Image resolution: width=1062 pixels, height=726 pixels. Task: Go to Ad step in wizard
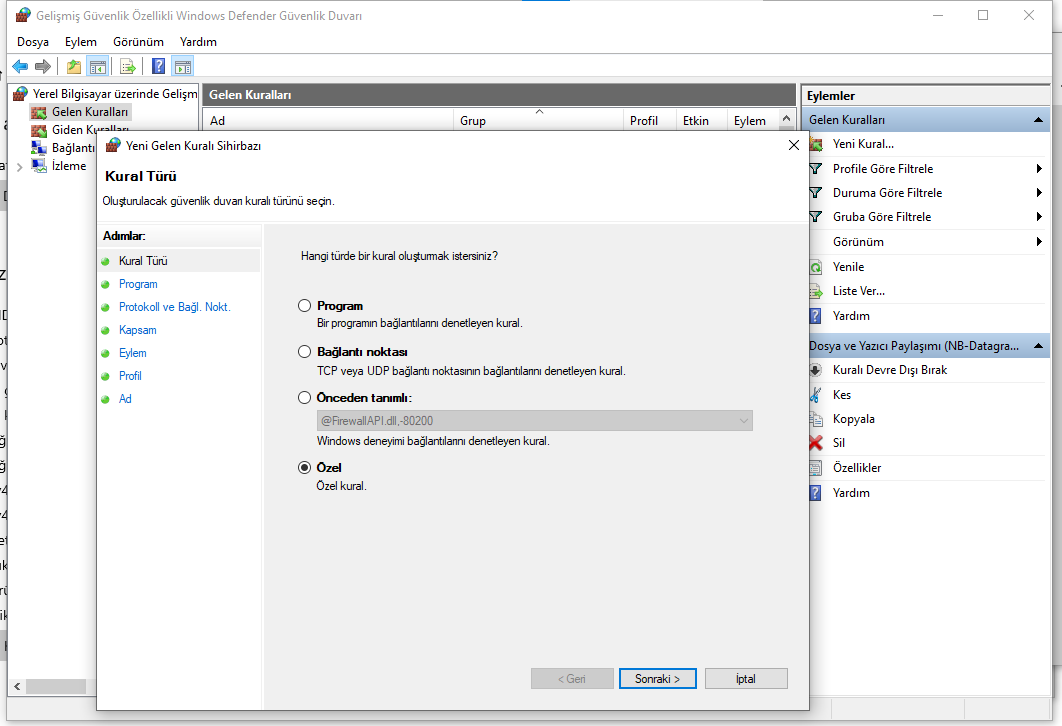point(125,400)
